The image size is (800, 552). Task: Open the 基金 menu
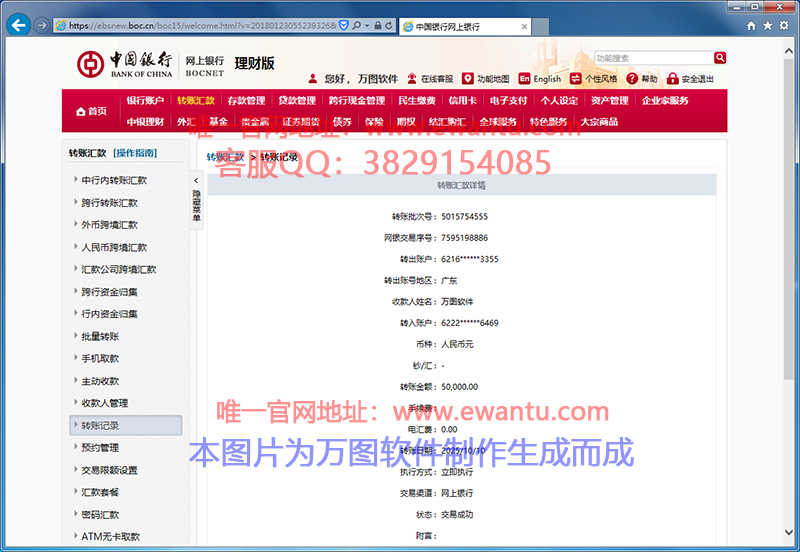click(218, 121)
